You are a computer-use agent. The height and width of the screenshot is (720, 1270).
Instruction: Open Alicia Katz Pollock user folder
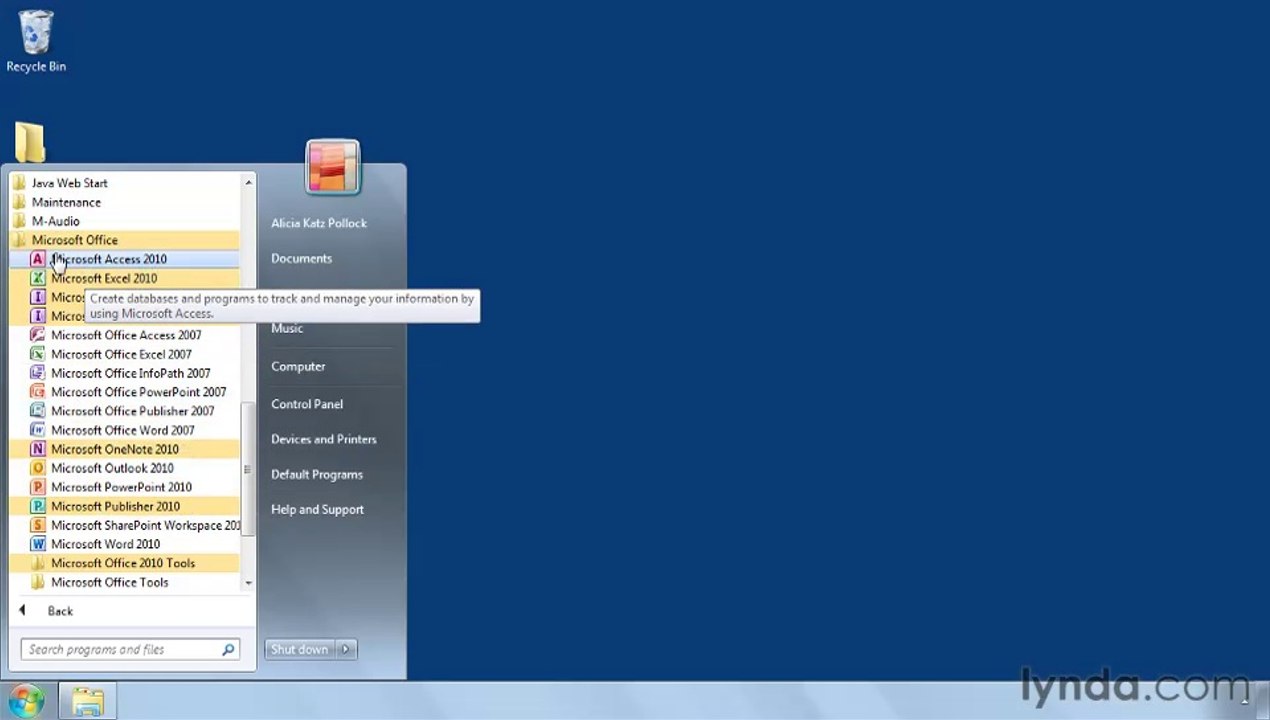pyautogui.click(x=319, y=223)
